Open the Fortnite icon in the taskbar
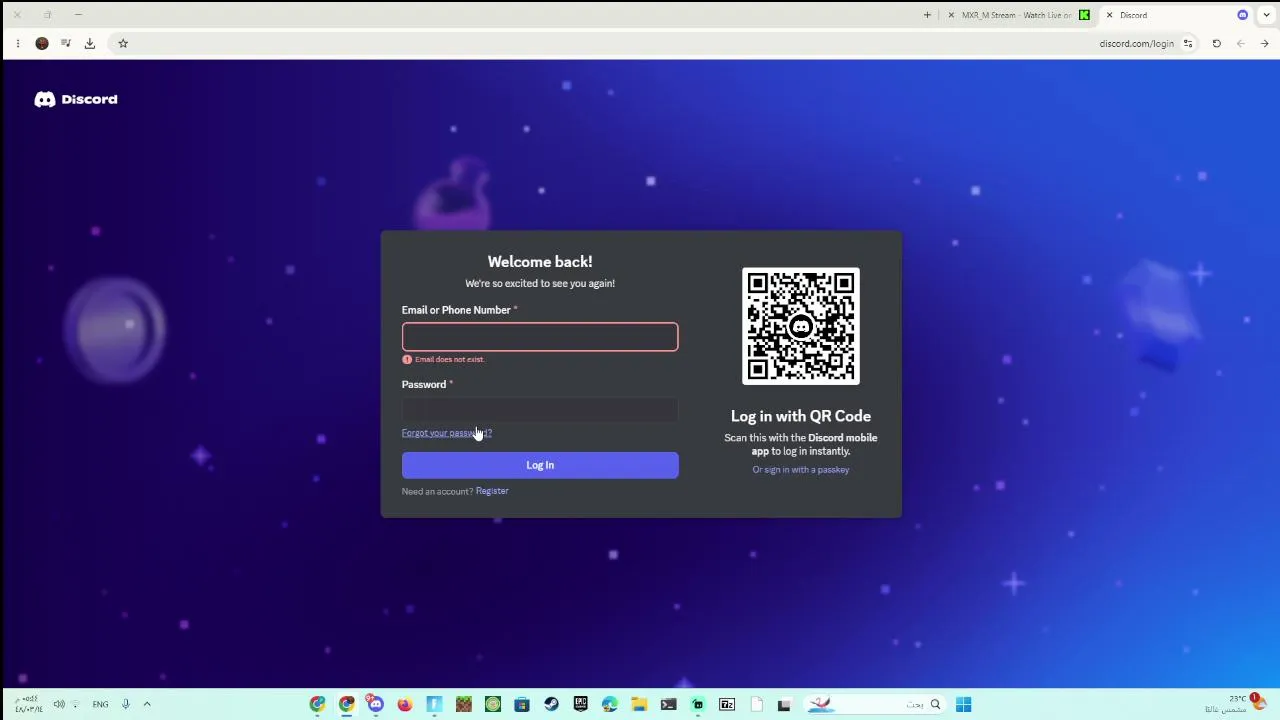The height and width of the screenshot is (720, 1280). (434, 704)
